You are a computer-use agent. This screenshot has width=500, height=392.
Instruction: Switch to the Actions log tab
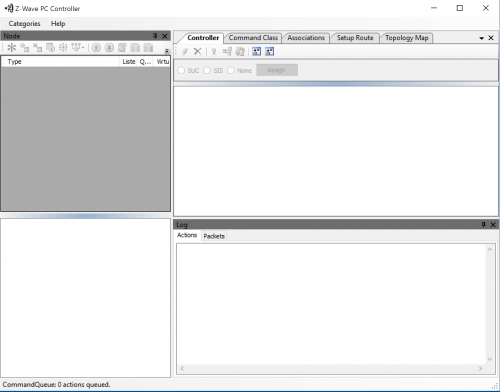tap(187, 235)
